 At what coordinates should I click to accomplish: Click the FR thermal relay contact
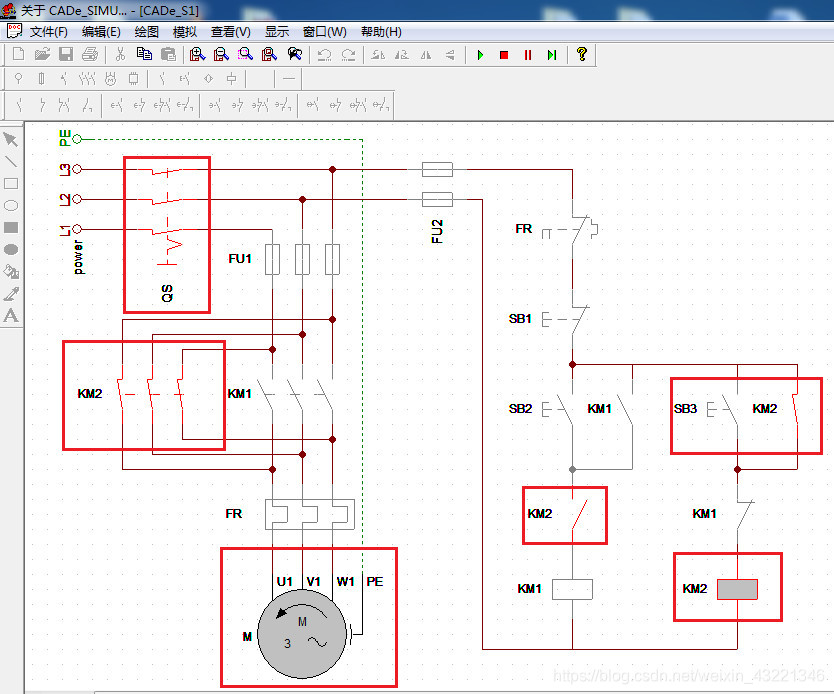[x=570, y=230]
